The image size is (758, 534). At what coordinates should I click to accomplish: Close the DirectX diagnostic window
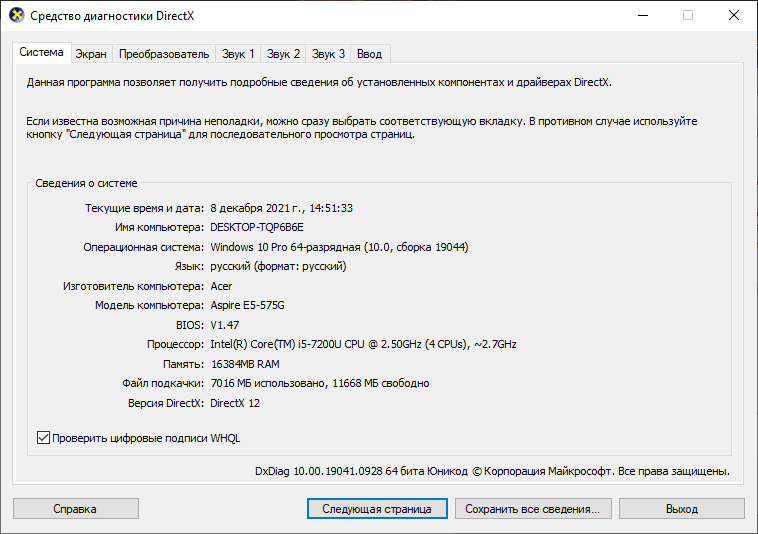[x=734, y=15]
